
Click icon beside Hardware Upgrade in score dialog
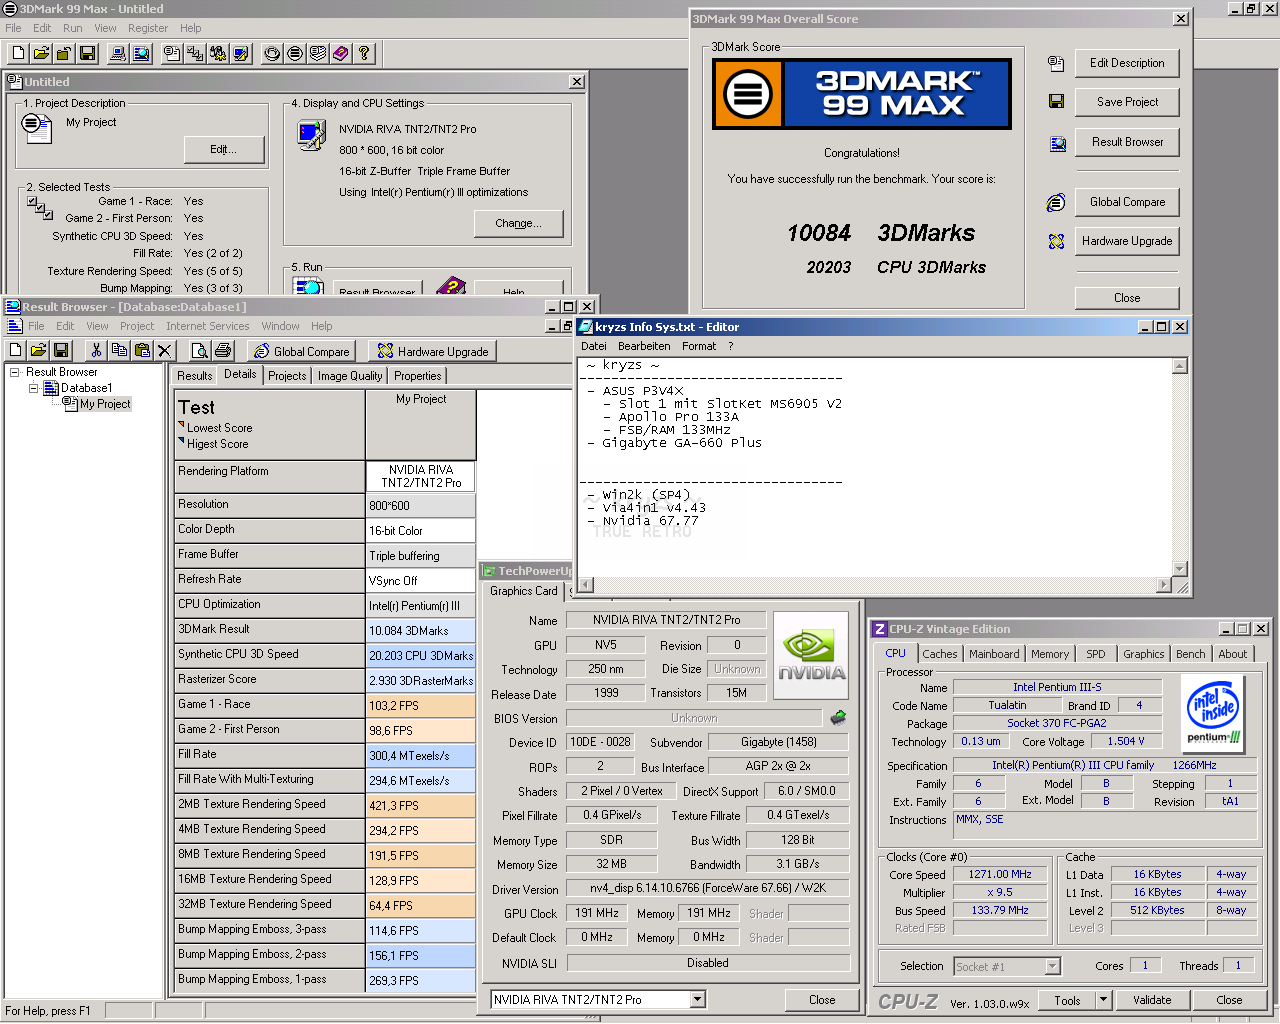tap(1056, 241)
